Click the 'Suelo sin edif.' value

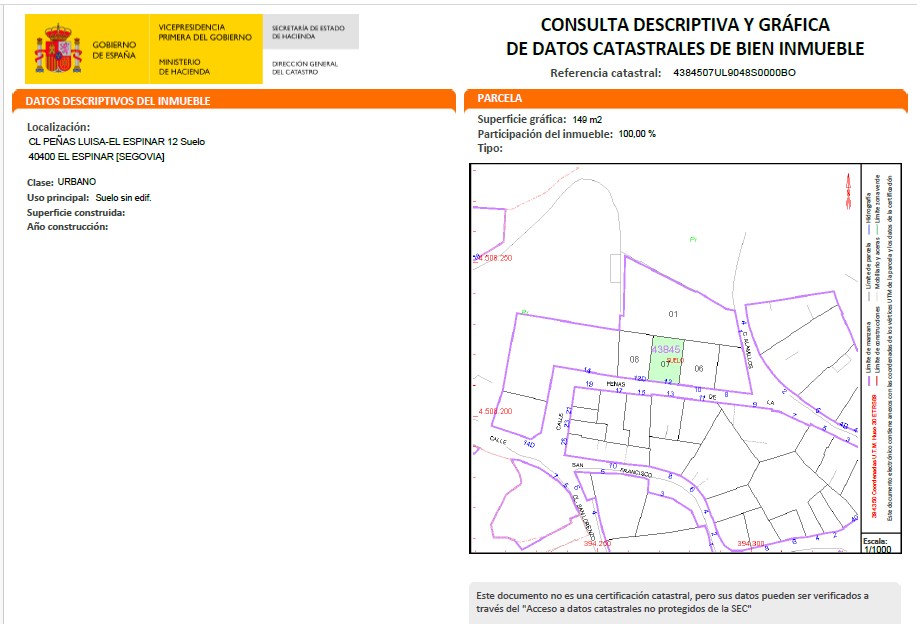coord(123,198)
